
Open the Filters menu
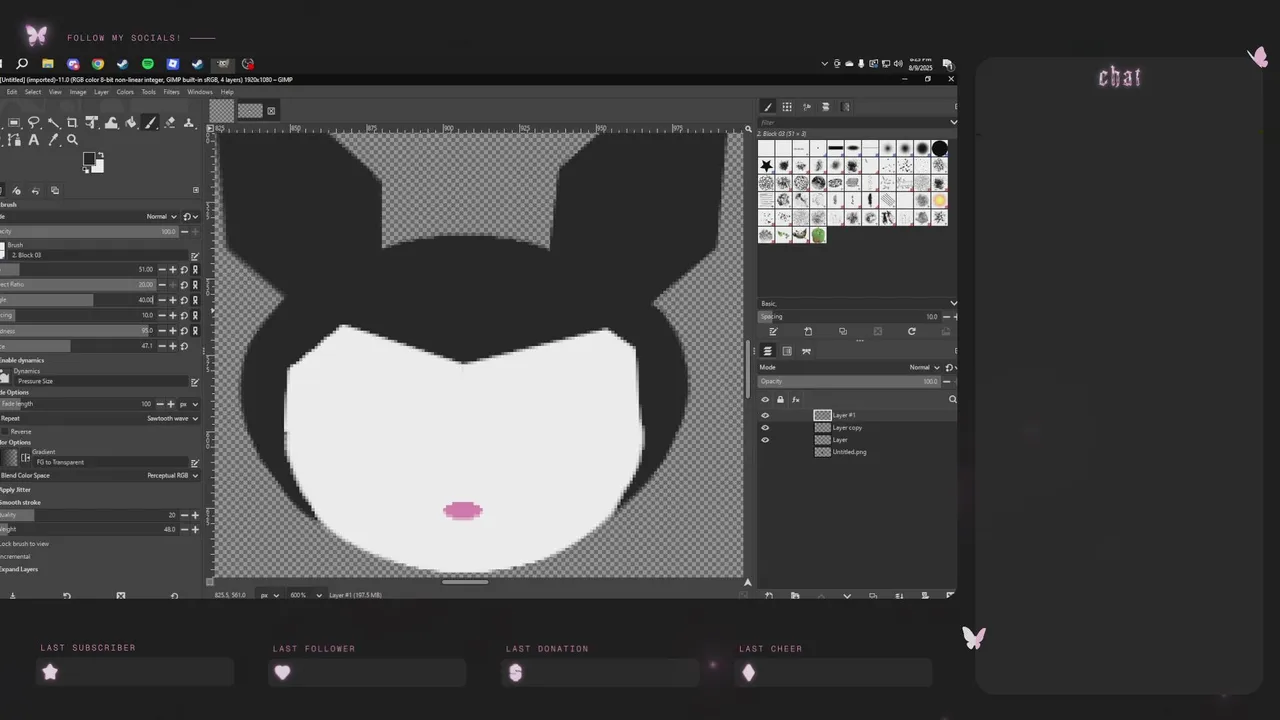coord(172,92)
